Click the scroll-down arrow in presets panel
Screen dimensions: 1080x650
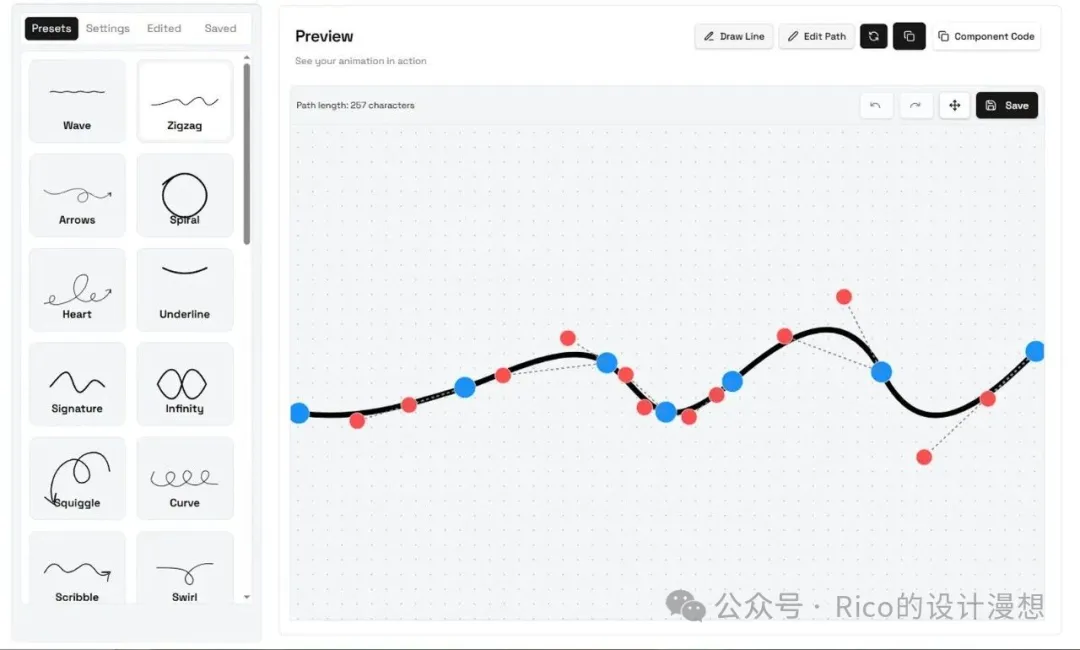tap(247, 598)
